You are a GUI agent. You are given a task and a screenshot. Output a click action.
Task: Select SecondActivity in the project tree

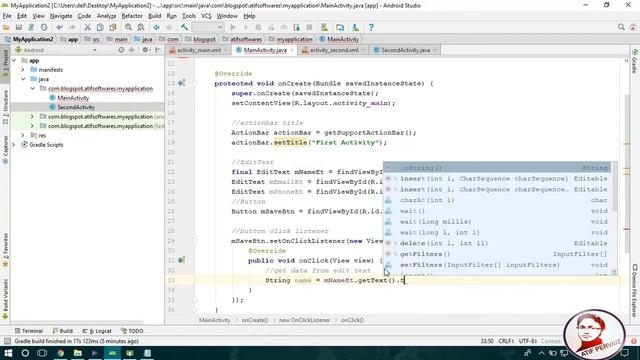click(76, 107)
